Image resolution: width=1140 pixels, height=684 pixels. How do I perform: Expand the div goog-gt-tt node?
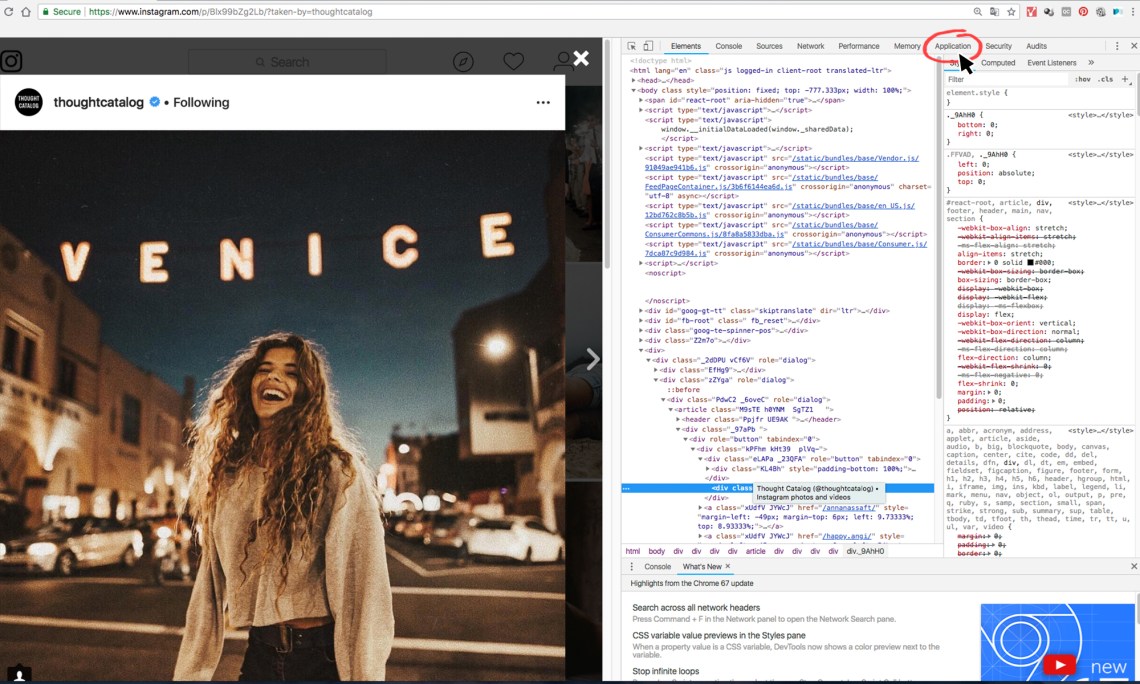click(641, 310)
